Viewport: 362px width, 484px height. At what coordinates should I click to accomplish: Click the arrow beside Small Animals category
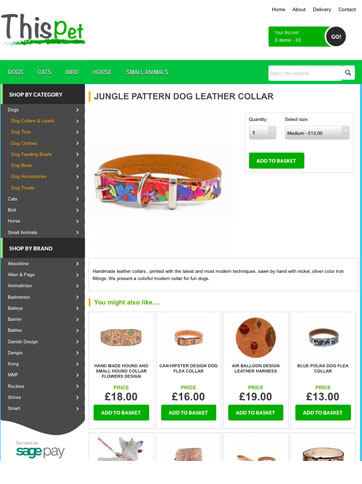77,232
